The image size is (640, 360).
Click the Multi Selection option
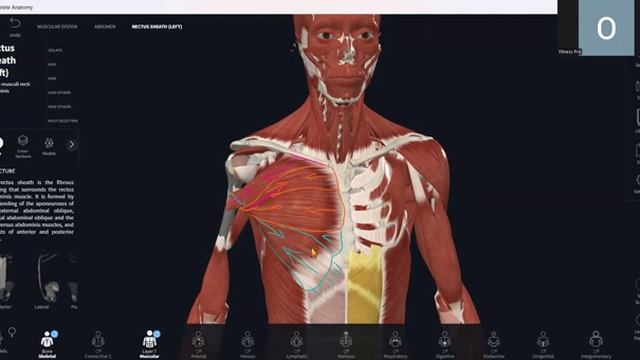62,121
